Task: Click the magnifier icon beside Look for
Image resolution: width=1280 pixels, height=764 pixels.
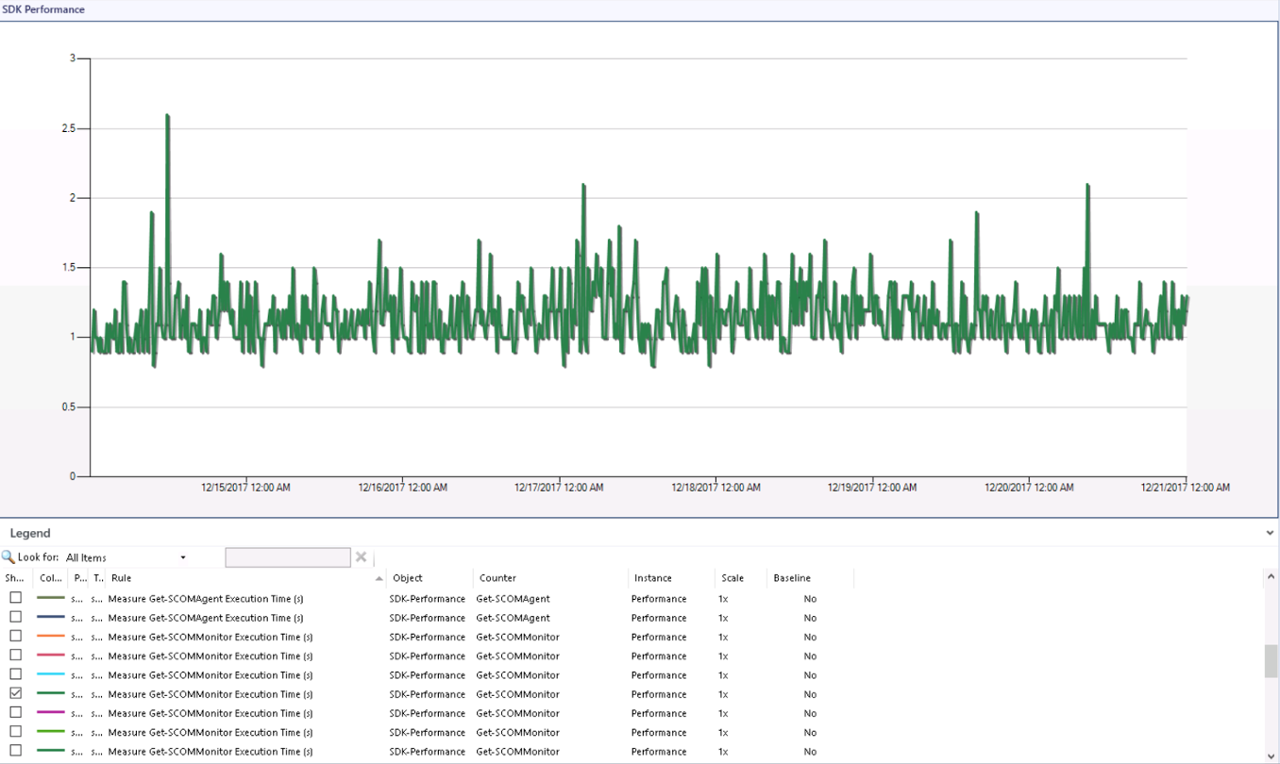Action: pos(8,557)
